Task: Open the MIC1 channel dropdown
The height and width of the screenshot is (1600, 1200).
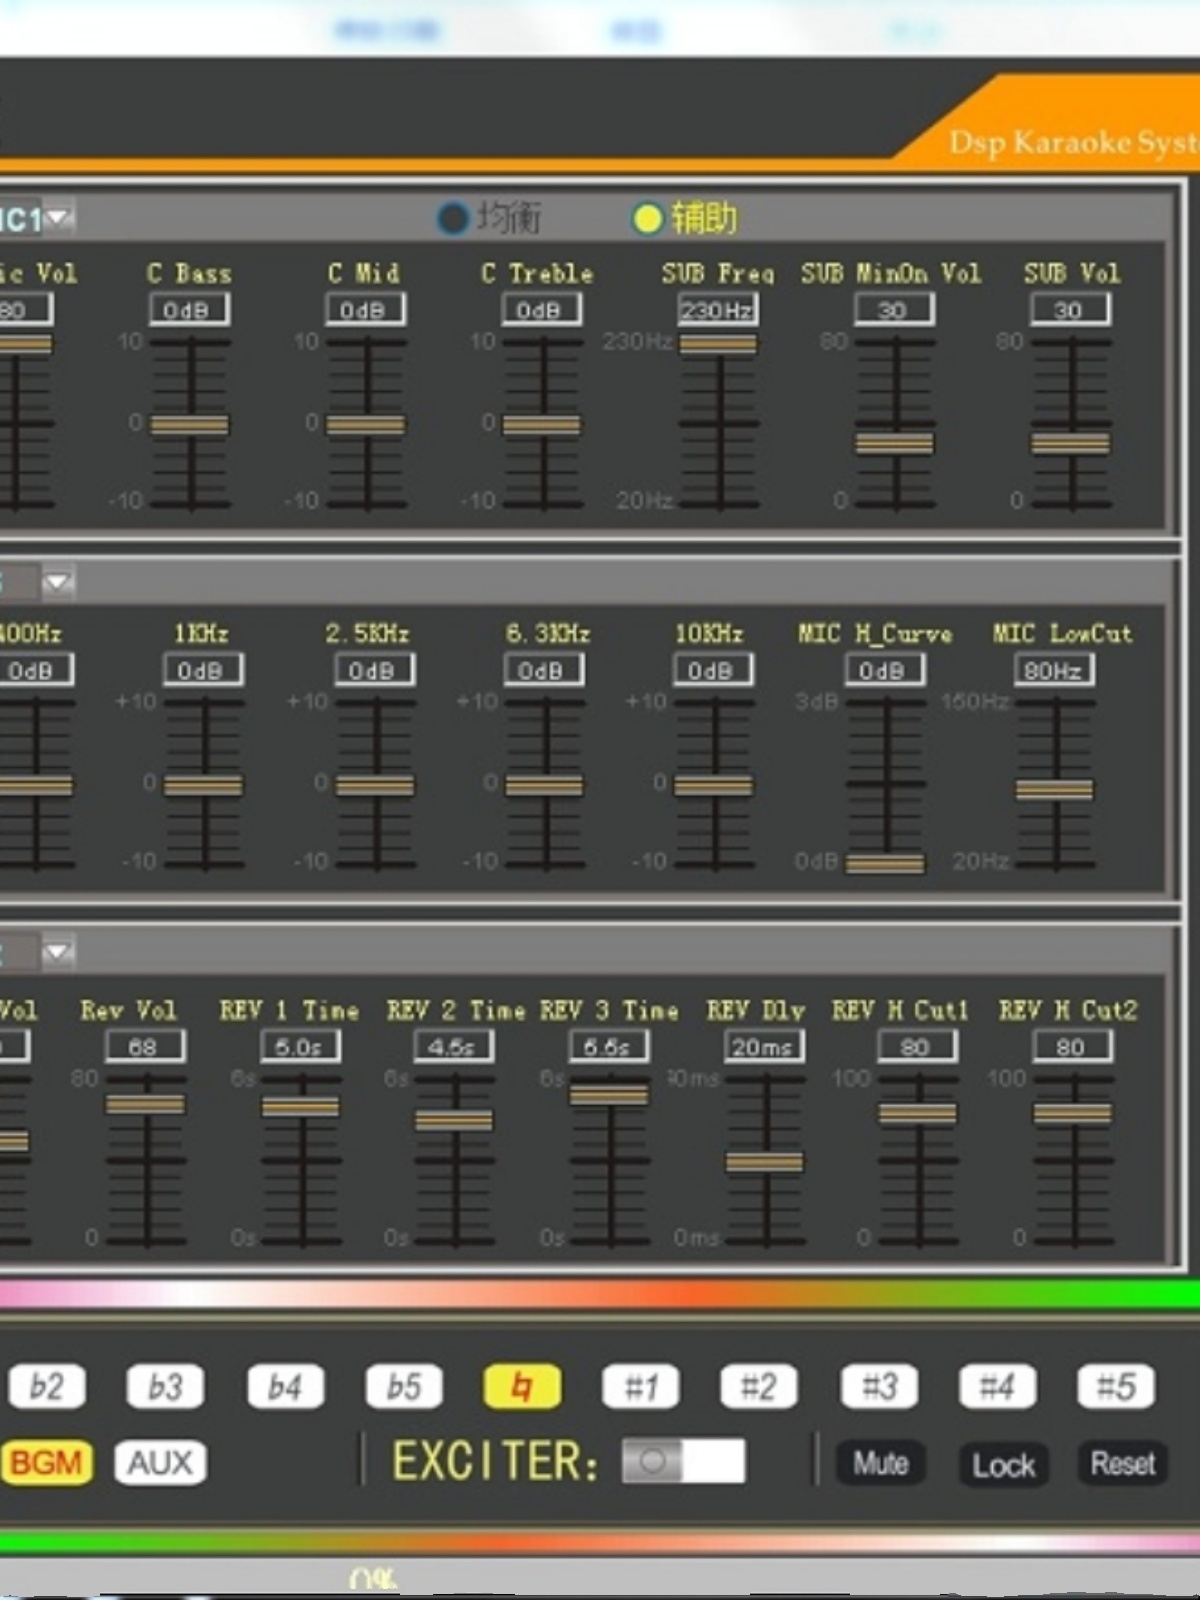Action: pyautogui.click(x=58, y=216)
